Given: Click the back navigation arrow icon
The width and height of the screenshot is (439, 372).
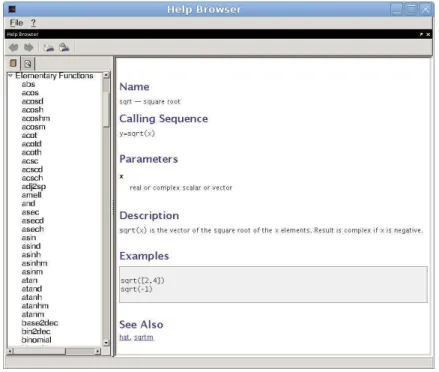Looking at the screenshot, I should (14, 48).
